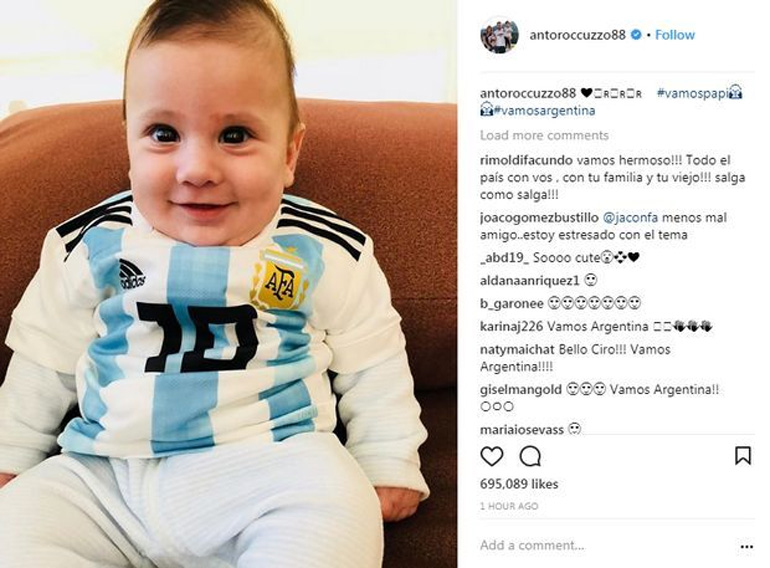Viewport: 770px width, 568px height.
Task: Open the post timestamp 1 HOUR AGO
Action: [509, 506]
